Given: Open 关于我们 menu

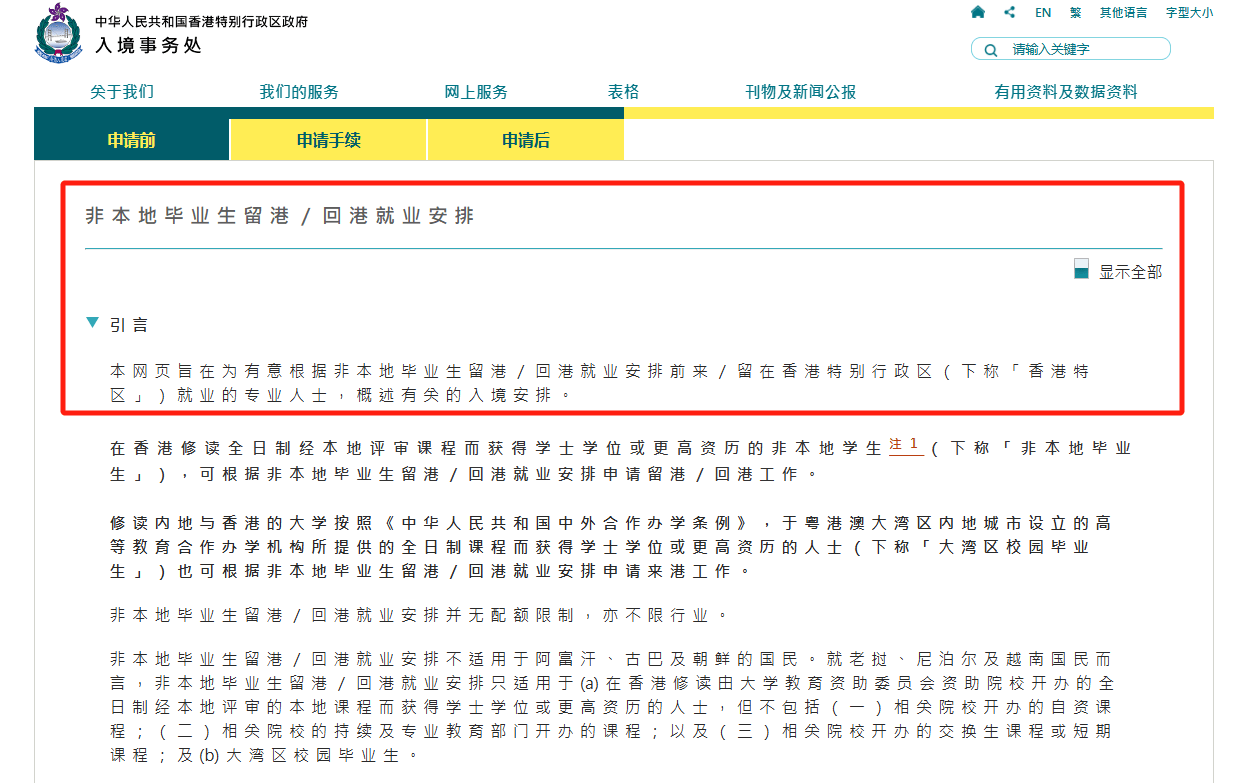Looking at the screenshot, I should (x=122, y=92).
